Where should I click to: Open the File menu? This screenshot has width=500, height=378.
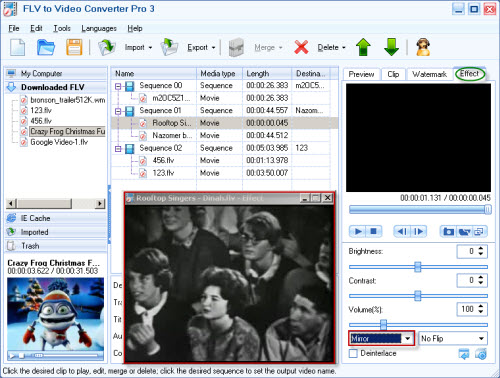14,28
